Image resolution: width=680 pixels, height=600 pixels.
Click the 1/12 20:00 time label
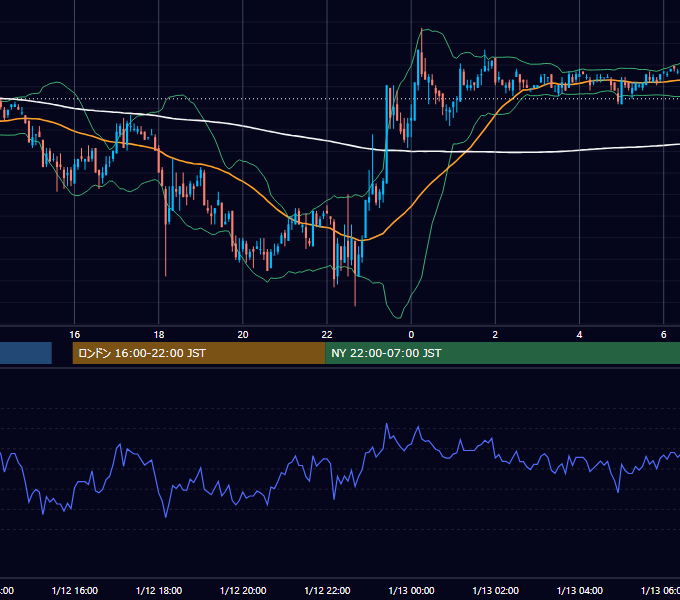click(243, 590)
